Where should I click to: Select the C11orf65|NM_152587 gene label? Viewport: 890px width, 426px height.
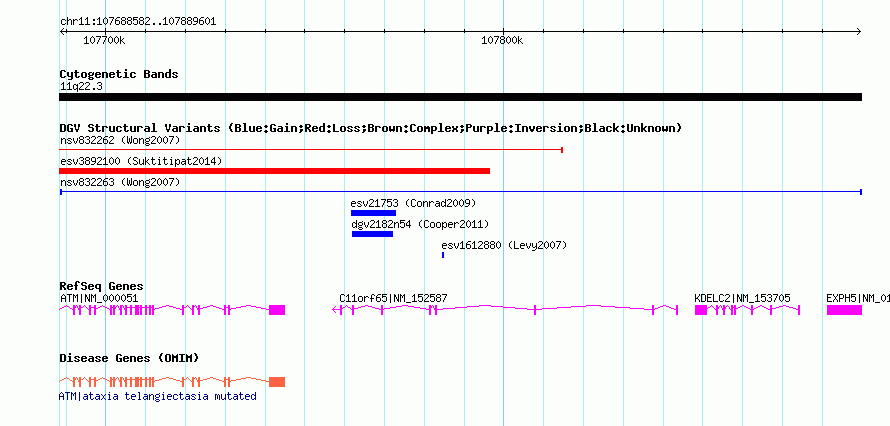pyautogui.click(x=393, y=298)
